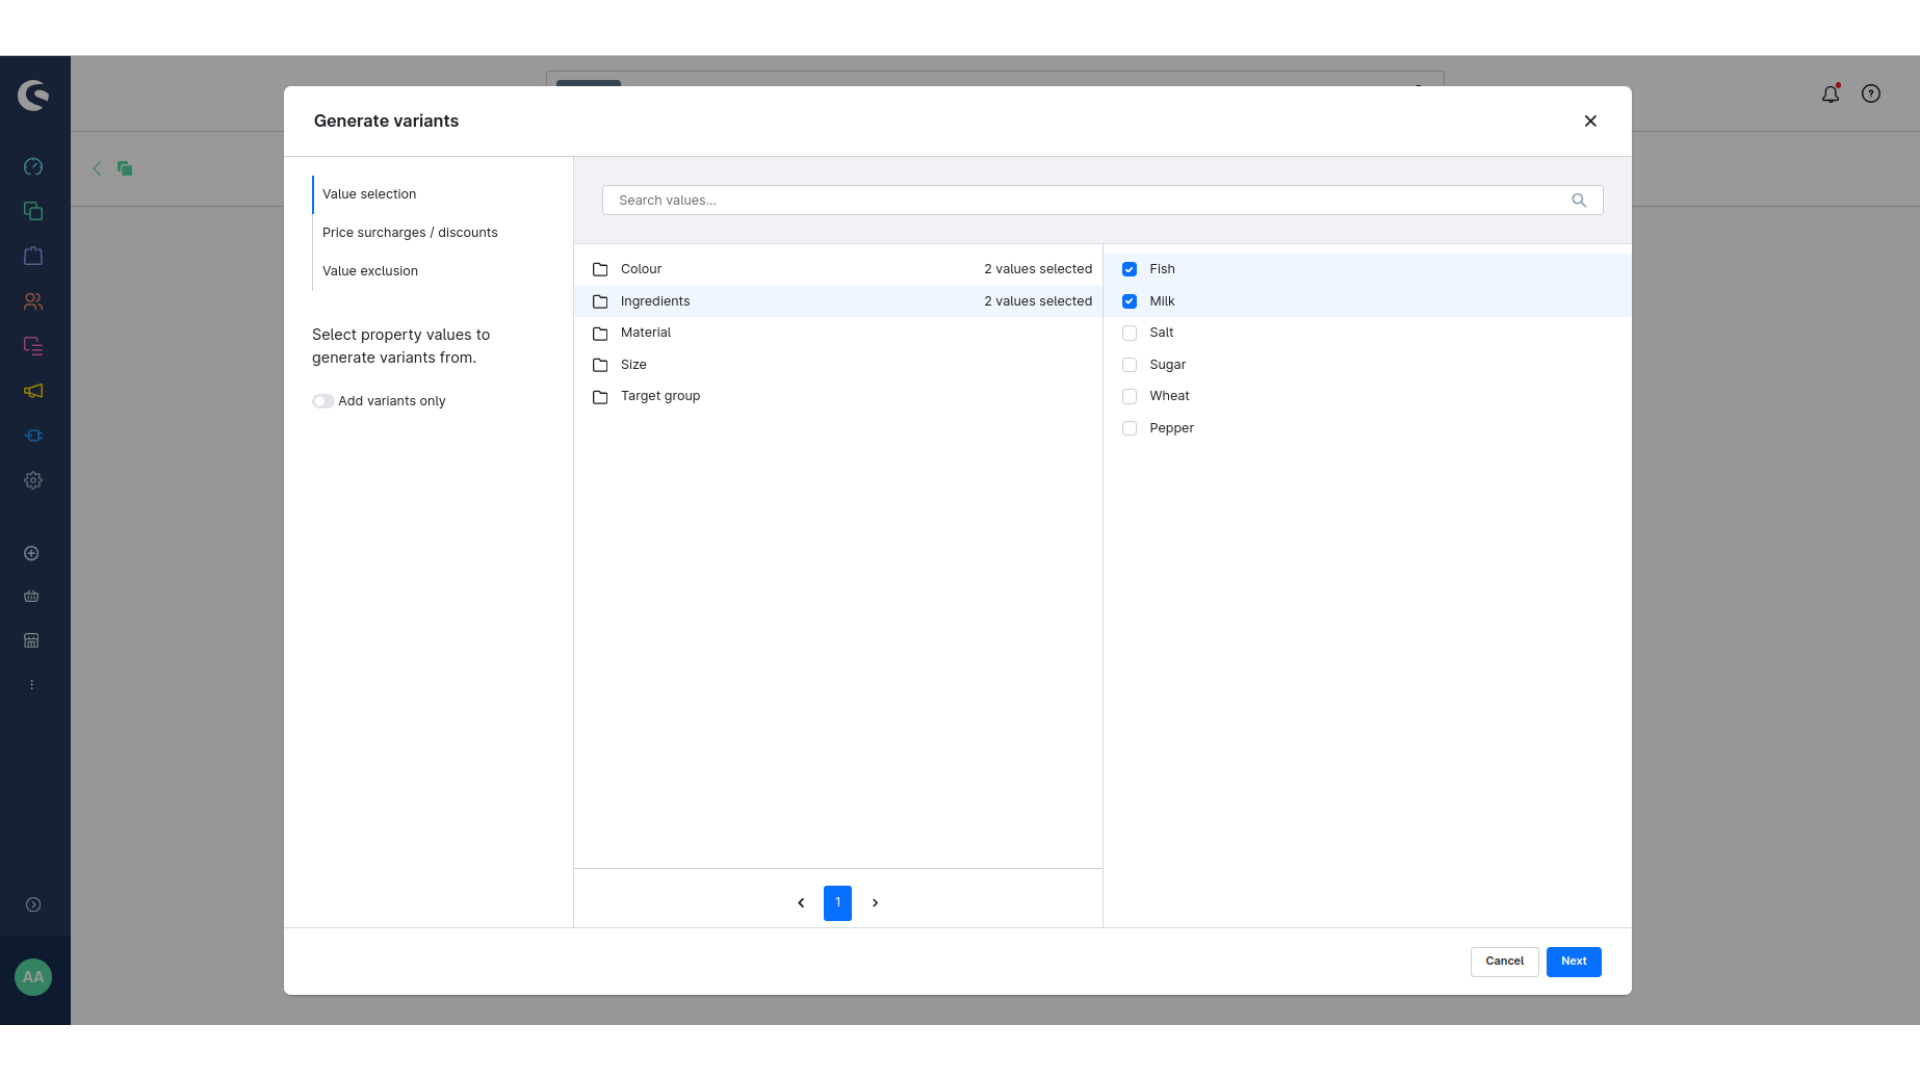Click the storefront icon in sidebar
This screenshot has height=1080, width=1920.
coord(32,641)
